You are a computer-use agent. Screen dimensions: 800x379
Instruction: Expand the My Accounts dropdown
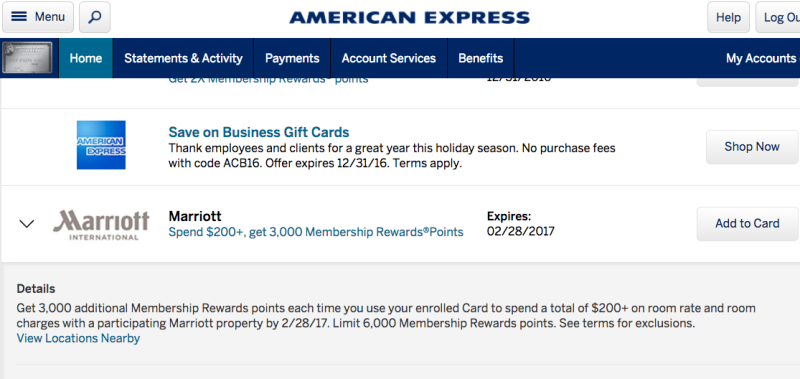click(x=762, y=58)
